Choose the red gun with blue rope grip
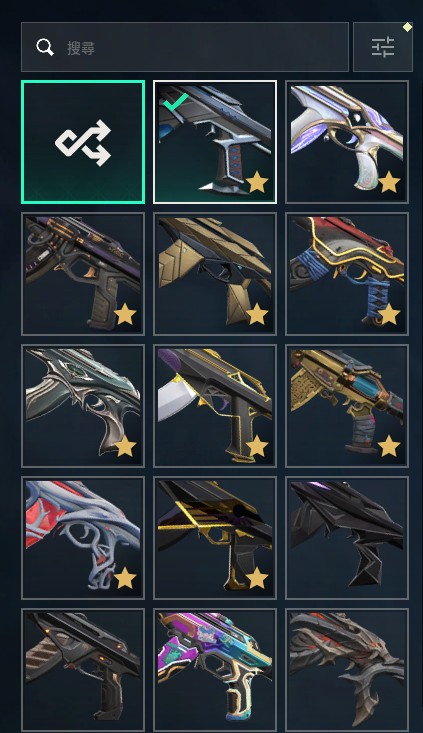The width and height of the screenshot is (423, 733). coord(347,274)
